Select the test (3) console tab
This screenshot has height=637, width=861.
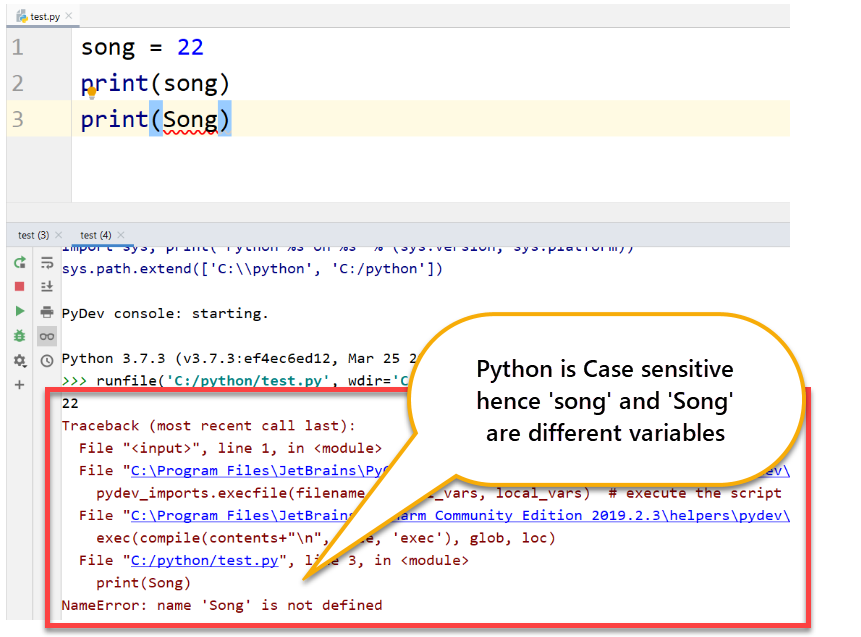click(33, 235)
